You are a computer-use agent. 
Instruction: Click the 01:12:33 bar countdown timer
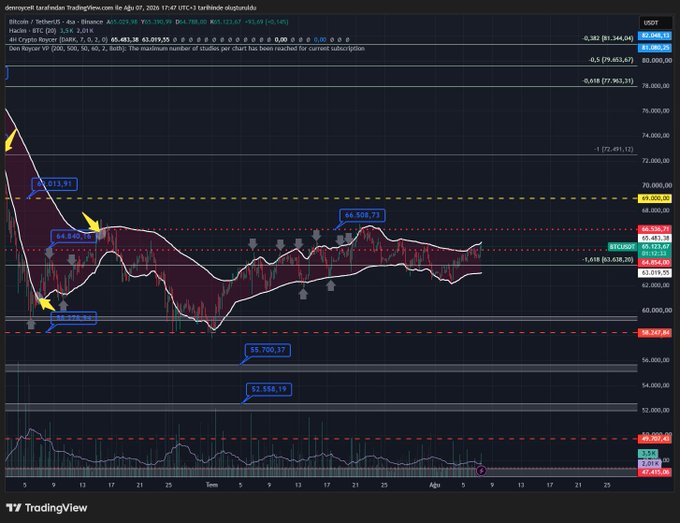click(x=655, y=253)
